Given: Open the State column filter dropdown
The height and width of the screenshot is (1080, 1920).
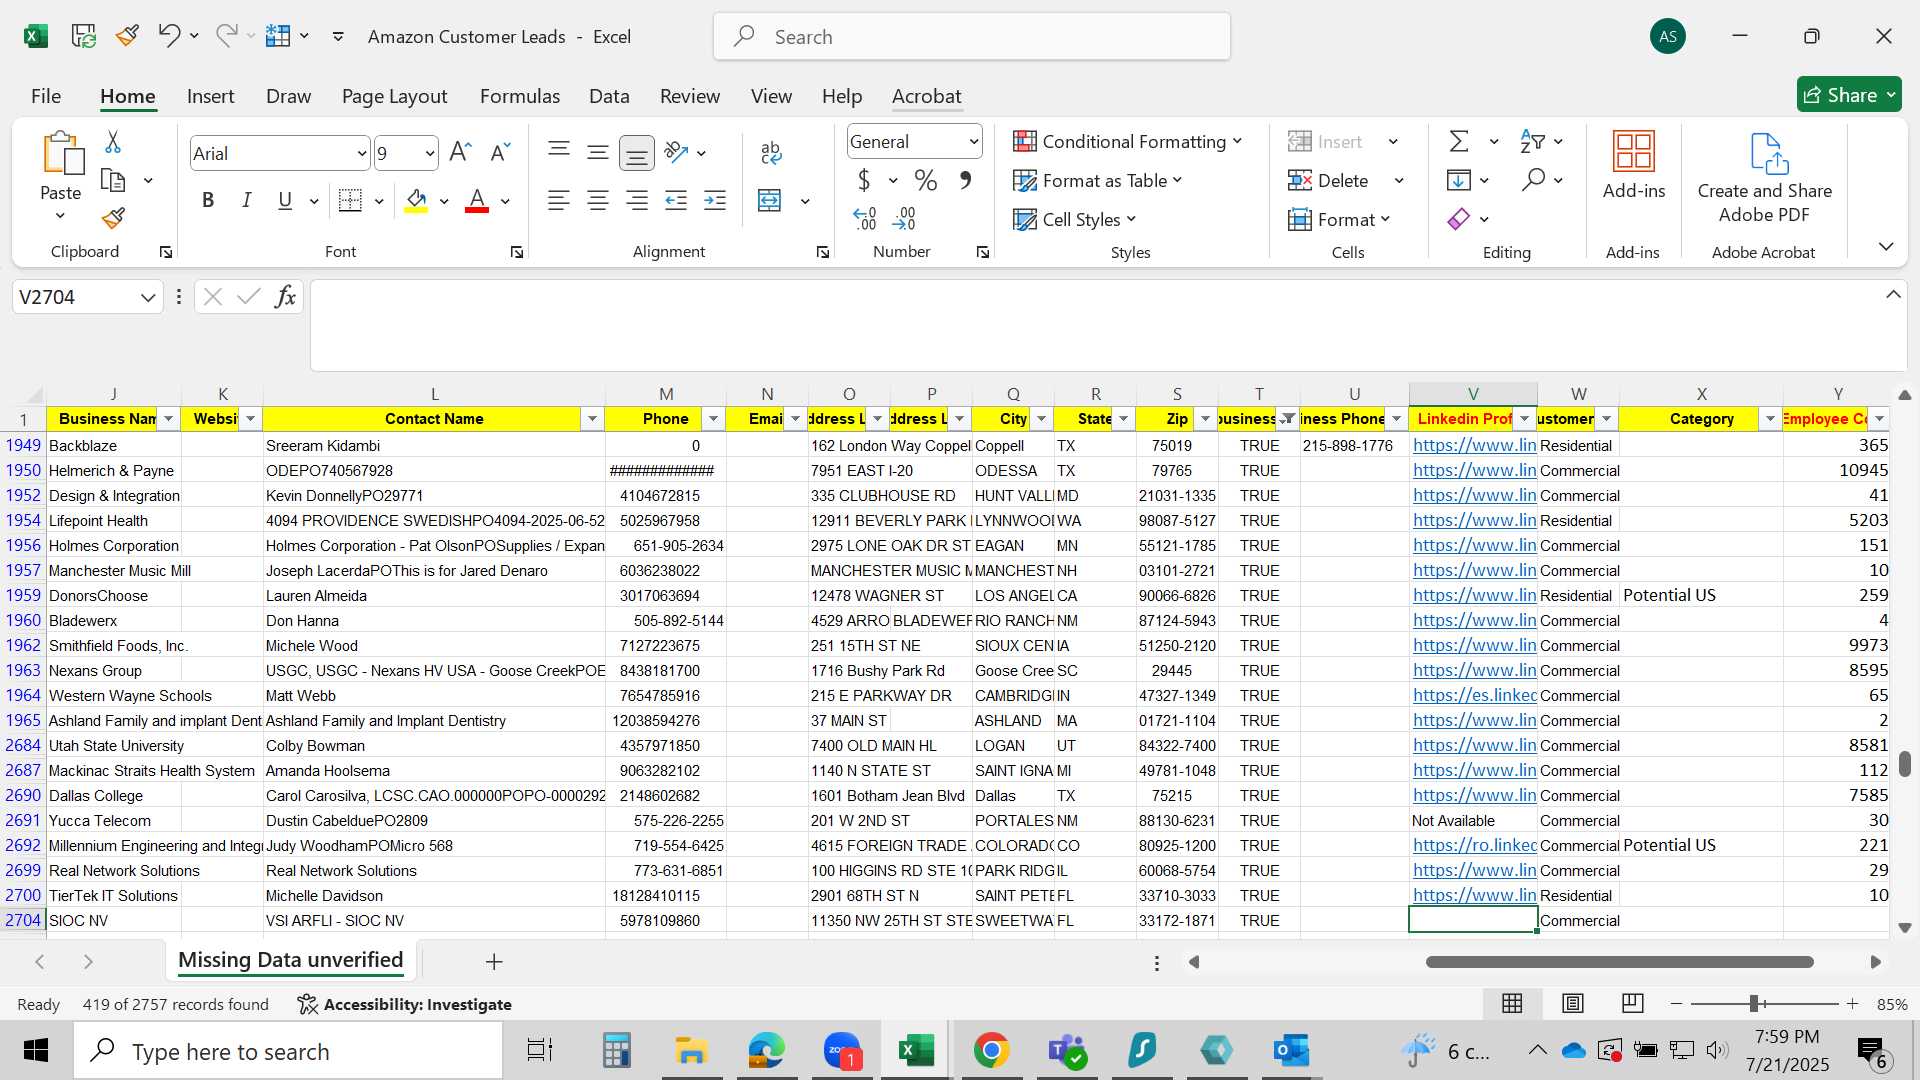Looking at the screenshot, I should click(1123, 419).
